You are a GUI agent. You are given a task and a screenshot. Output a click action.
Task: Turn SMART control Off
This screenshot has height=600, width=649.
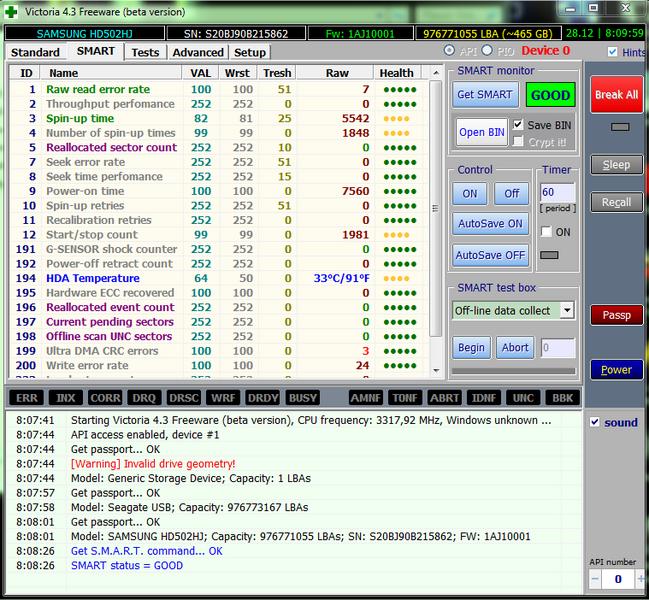point(512,193)
